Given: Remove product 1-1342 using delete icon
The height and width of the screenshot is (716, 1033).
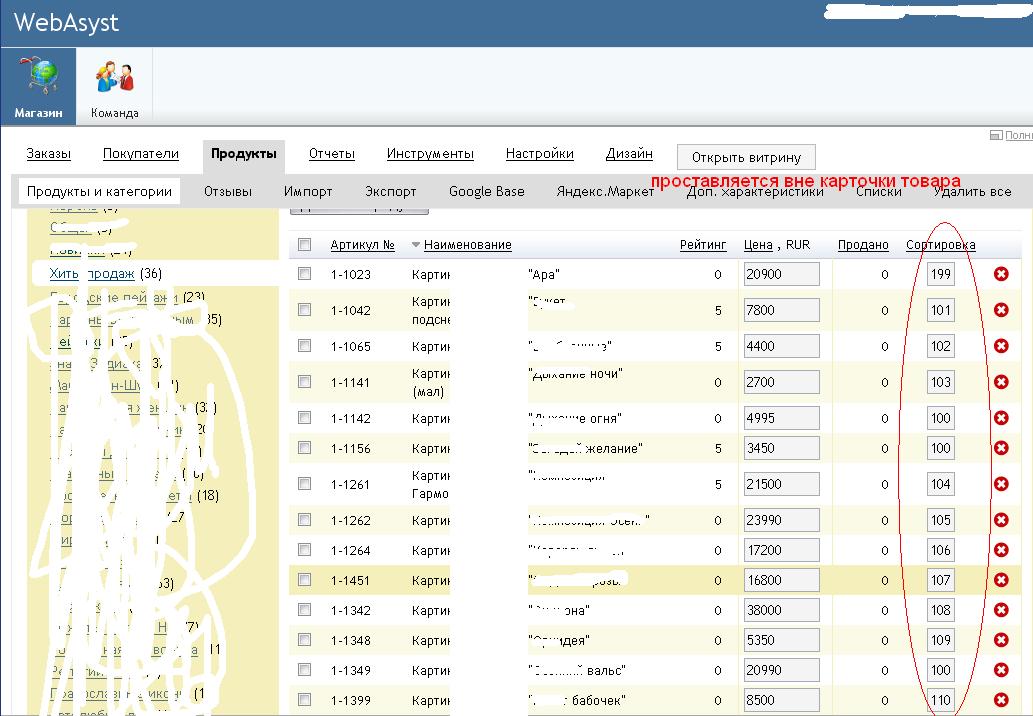Looking at the screenshot, I should pyautogui.click(x=1001, y=610).
